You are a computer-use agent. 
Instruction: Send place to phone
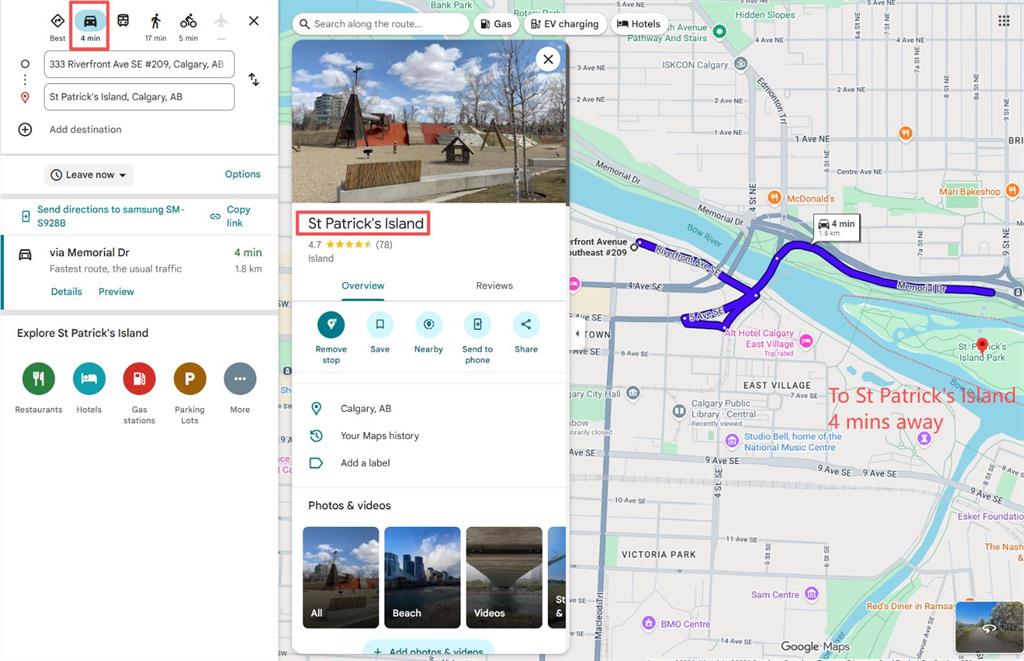pyautogui.click(x=477, y=324)
